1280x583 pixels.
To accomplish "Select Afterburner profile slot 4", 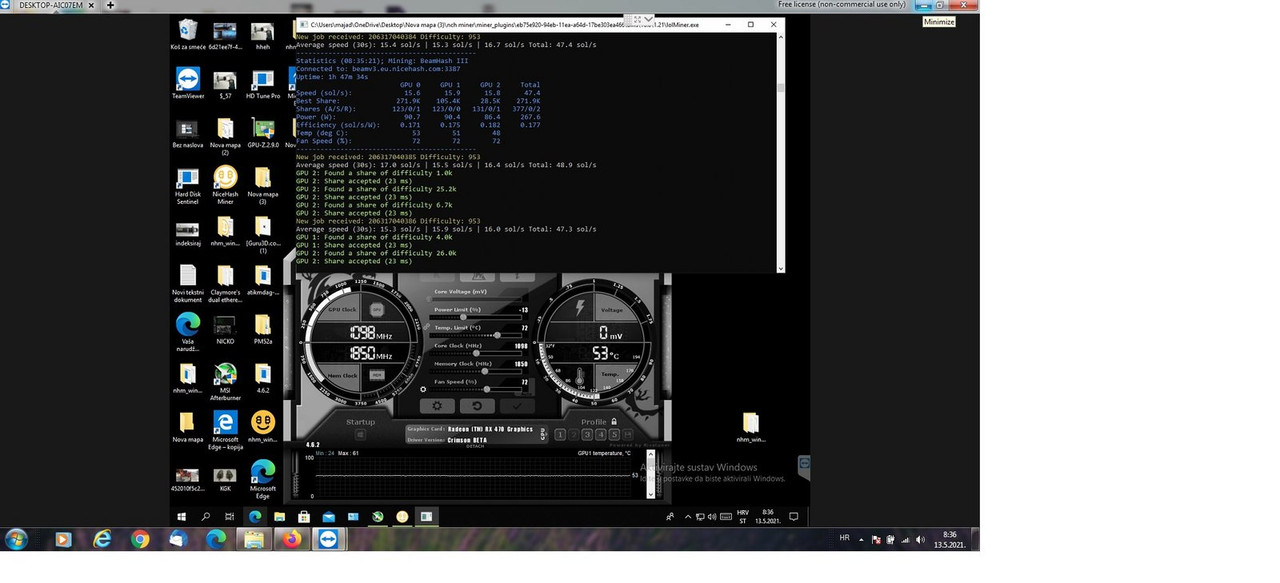I will pos(601,434).
